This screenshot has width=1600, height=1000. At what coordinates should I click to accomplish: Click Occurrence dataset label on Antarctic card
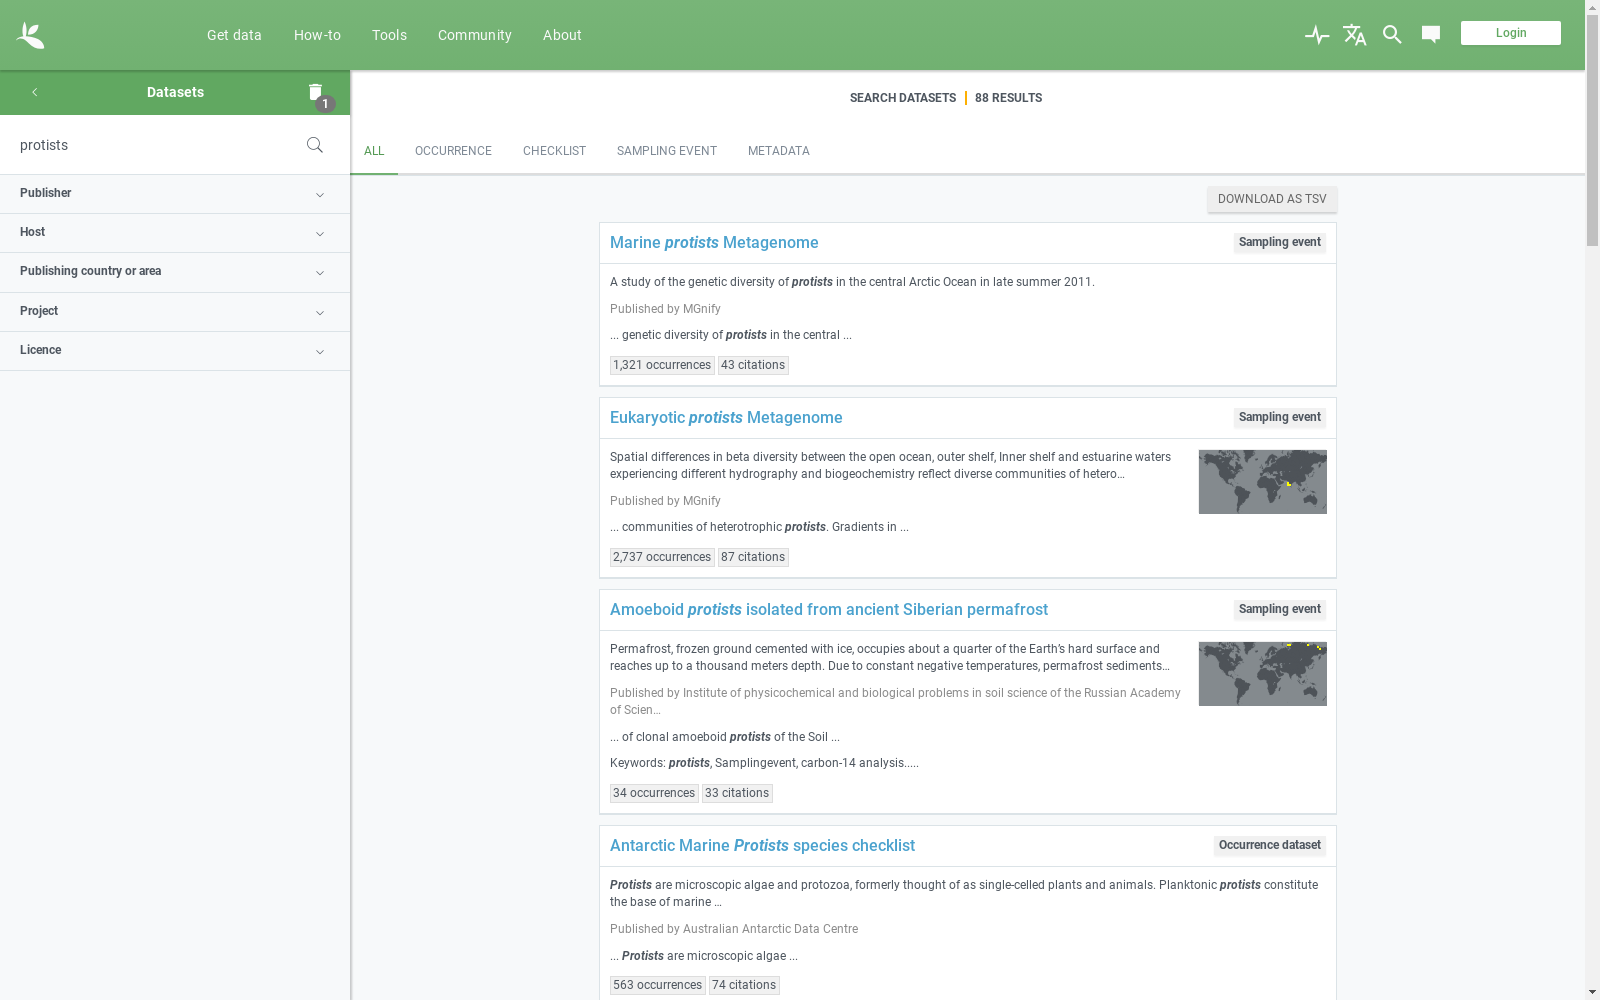click(x=1269, y=846)
